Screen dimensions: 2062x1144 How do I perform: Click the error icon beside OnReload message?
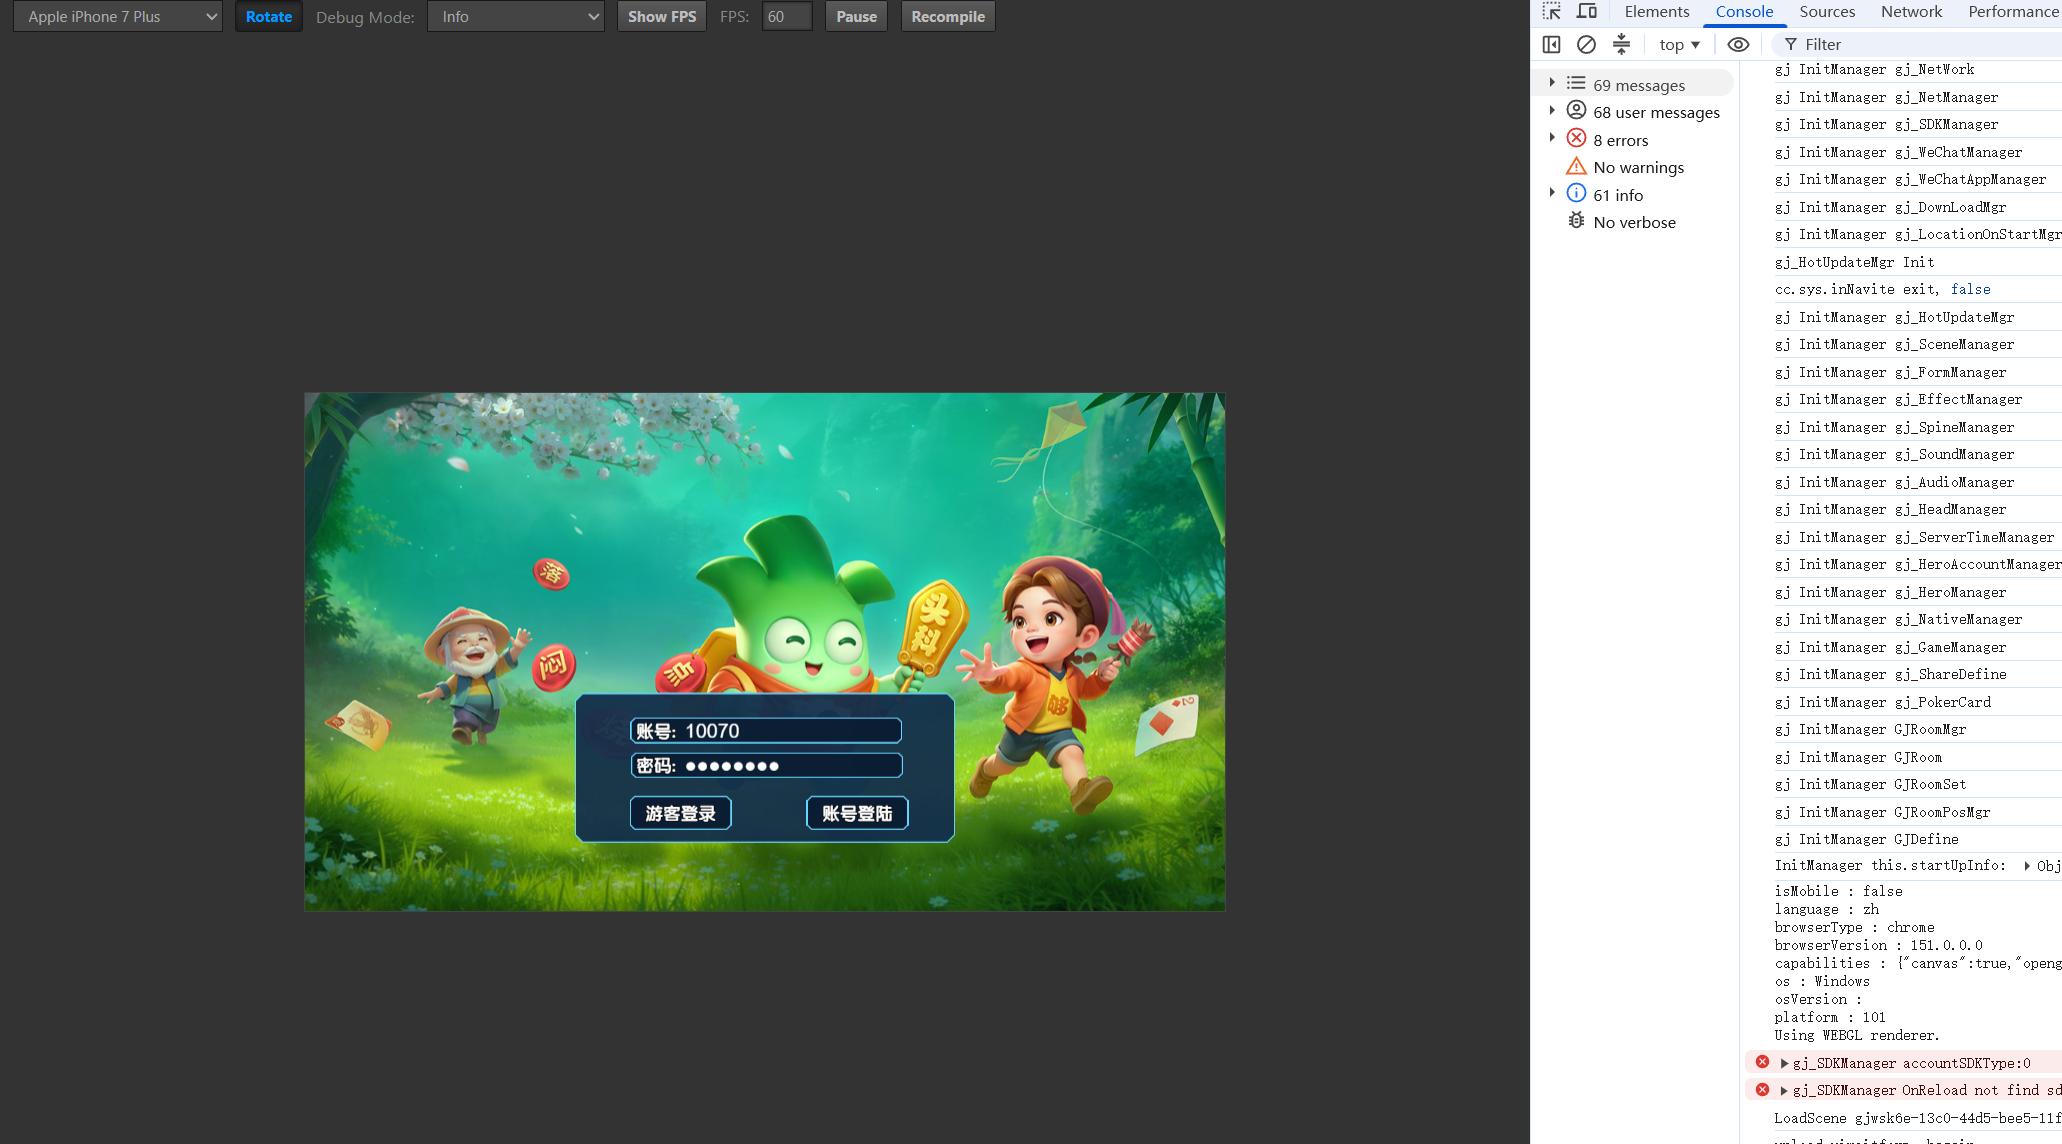[1762, 1089]
